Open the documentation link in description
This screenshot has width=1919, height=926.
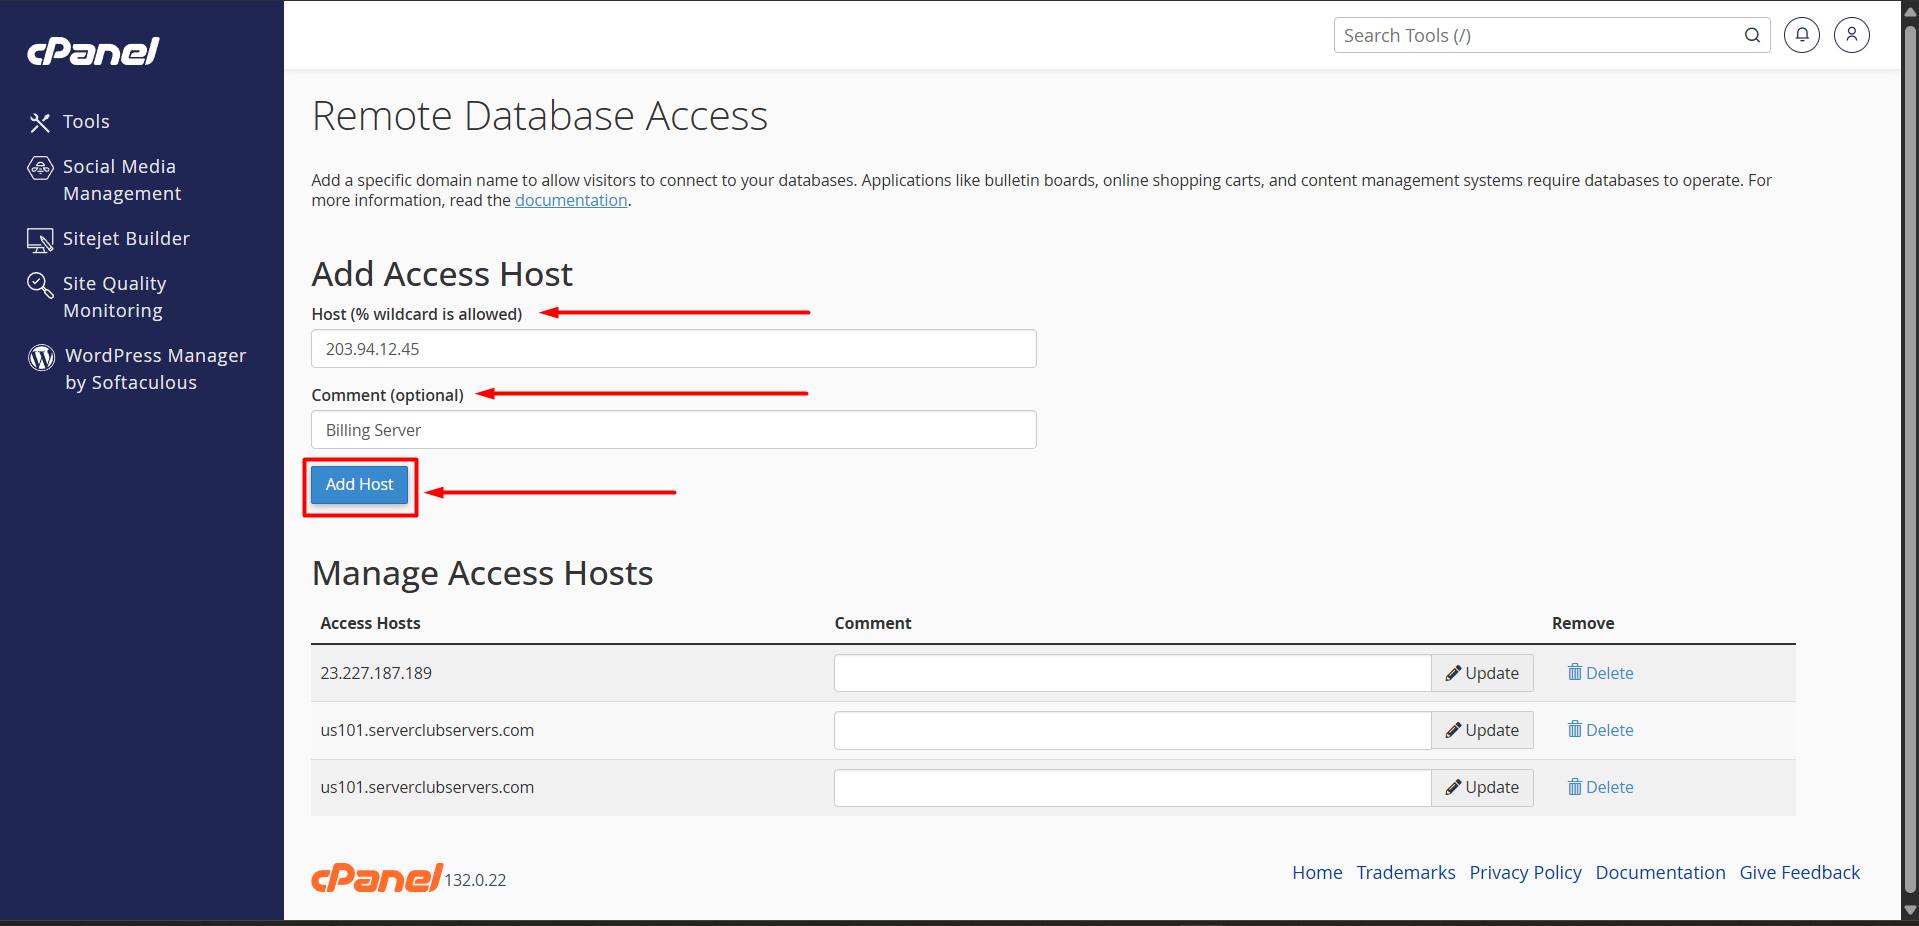click(571, 200)
